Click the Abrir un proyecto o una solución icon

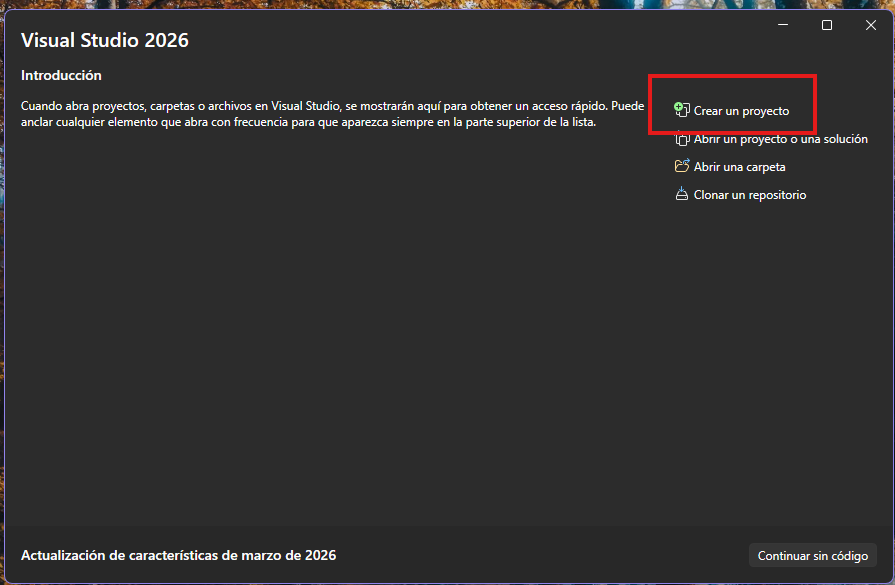[x=682, y=139]
